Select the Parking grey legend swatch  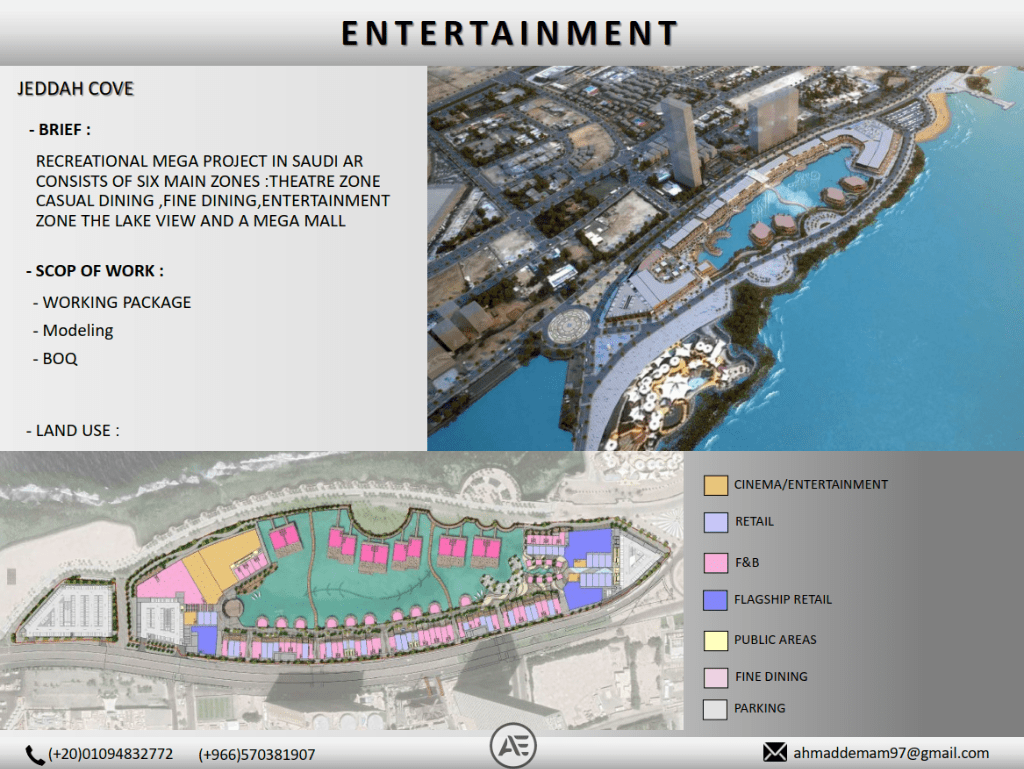pos(715,709)
